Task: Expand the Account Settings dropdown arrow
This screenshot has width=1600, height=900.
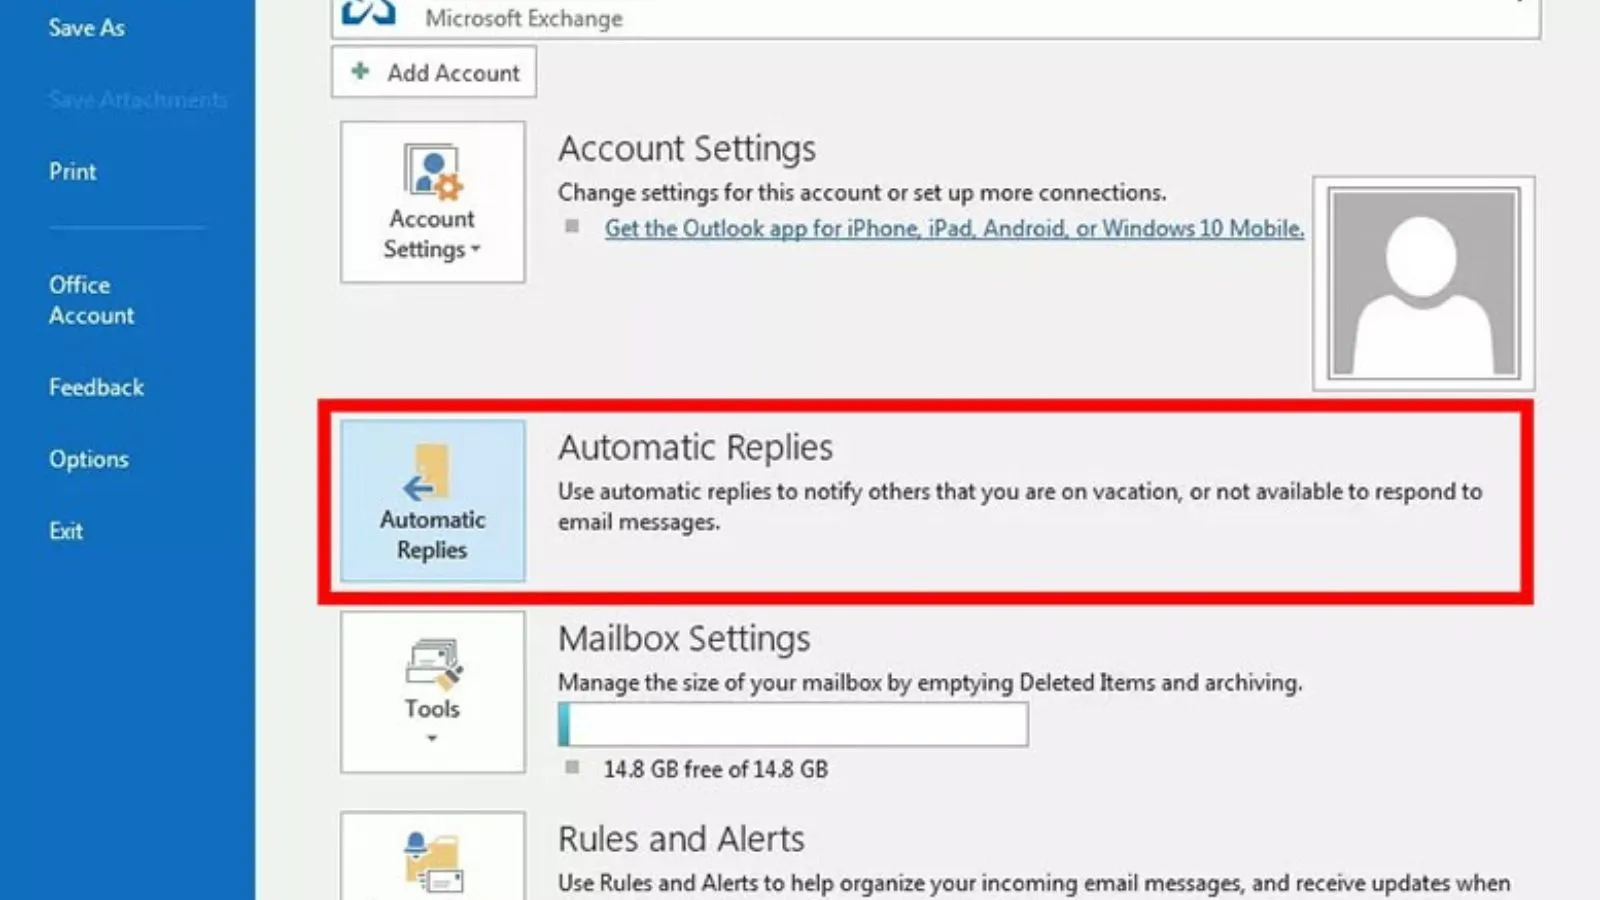Action: click(473, 251)
